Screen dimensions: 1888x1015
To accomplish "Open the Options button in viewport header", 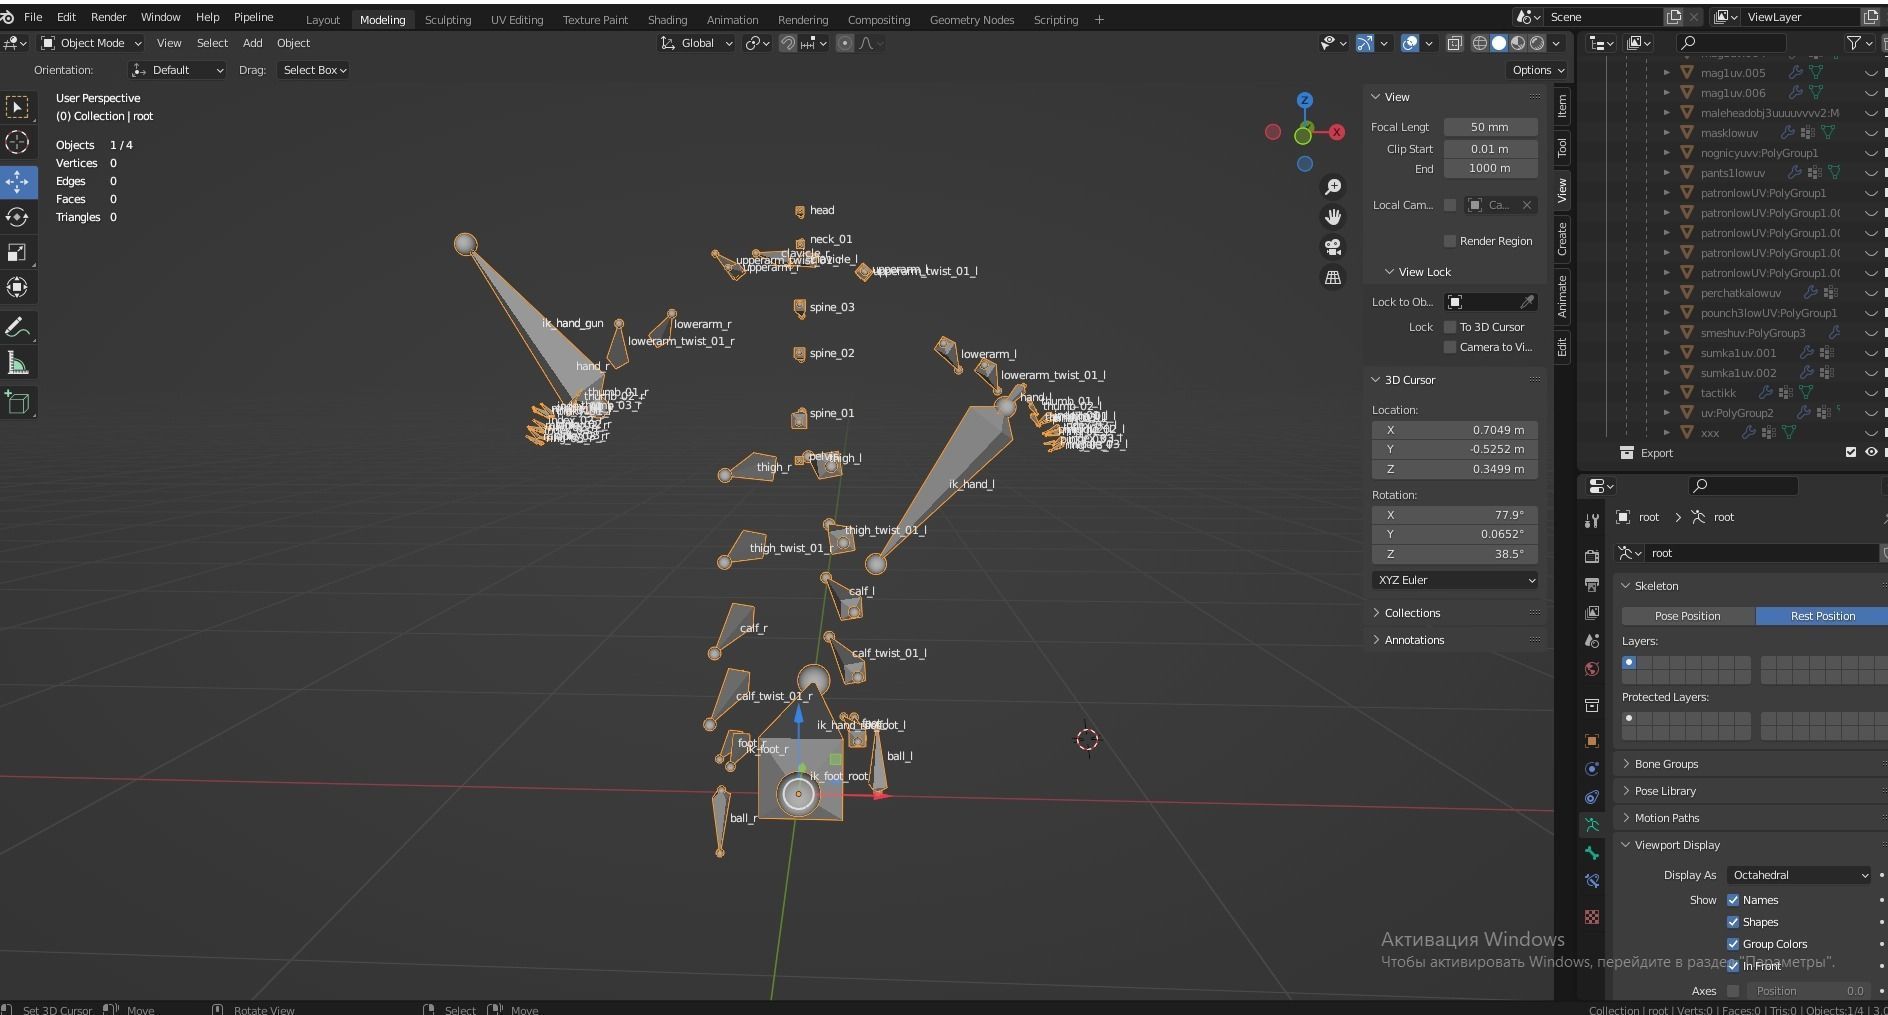I will [x=1538, y=70].
